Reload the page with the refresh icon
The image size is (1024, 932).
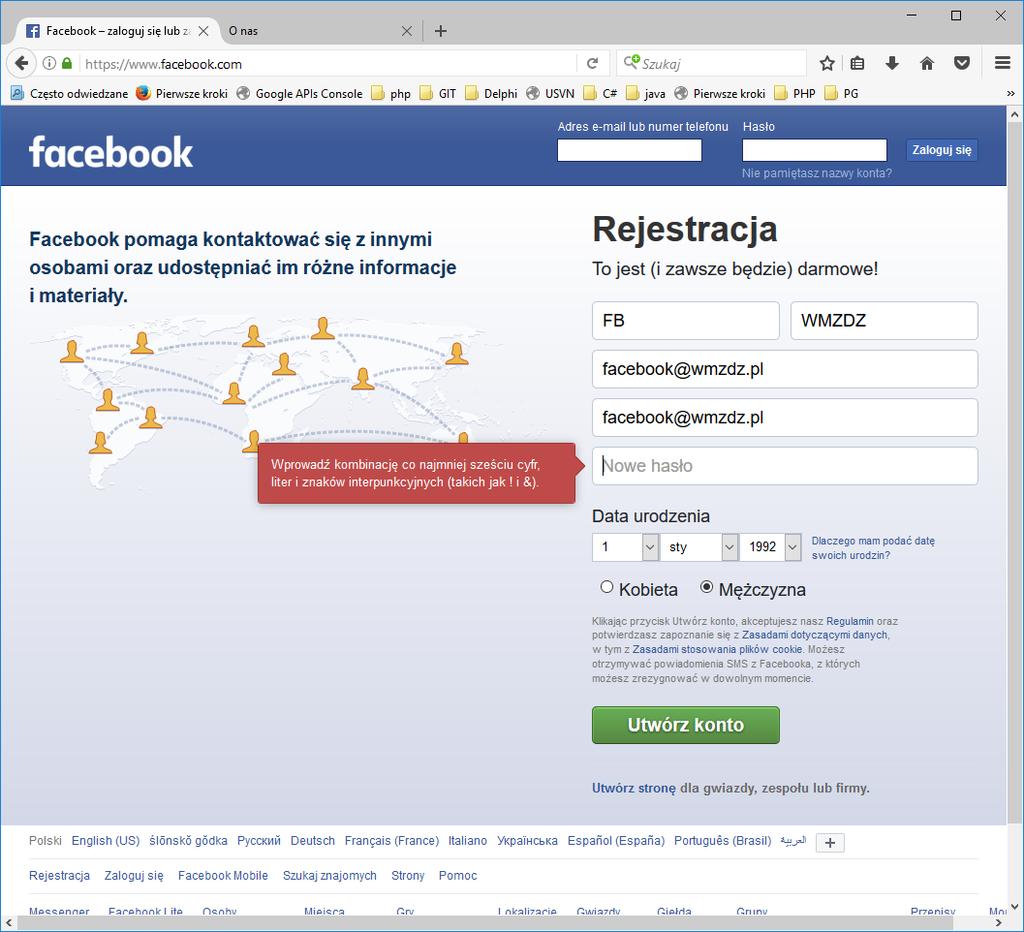pyautogui.click(x=592, y=63)
